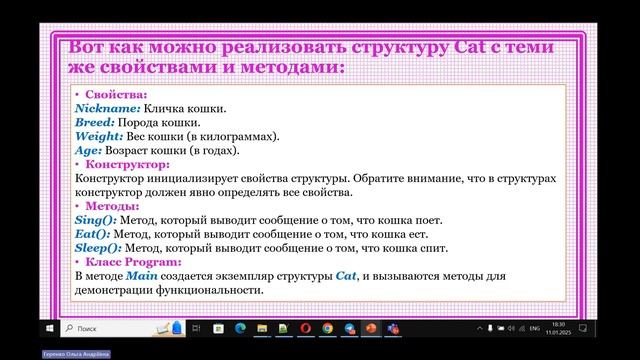This screenshot has height=360, width=640.
Task: Switch the ENG input language indicator
Action: (535, 329)
